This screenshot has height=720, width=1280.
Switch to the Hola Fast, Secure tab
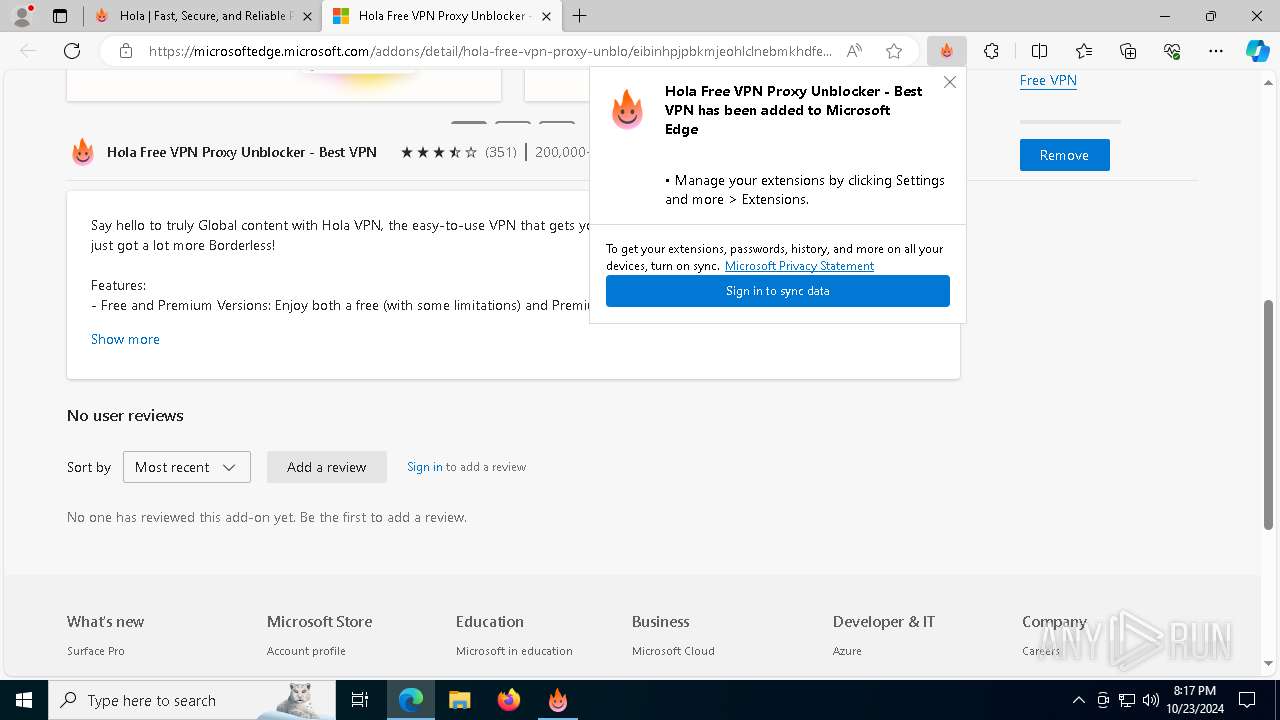tap(203, 16)
